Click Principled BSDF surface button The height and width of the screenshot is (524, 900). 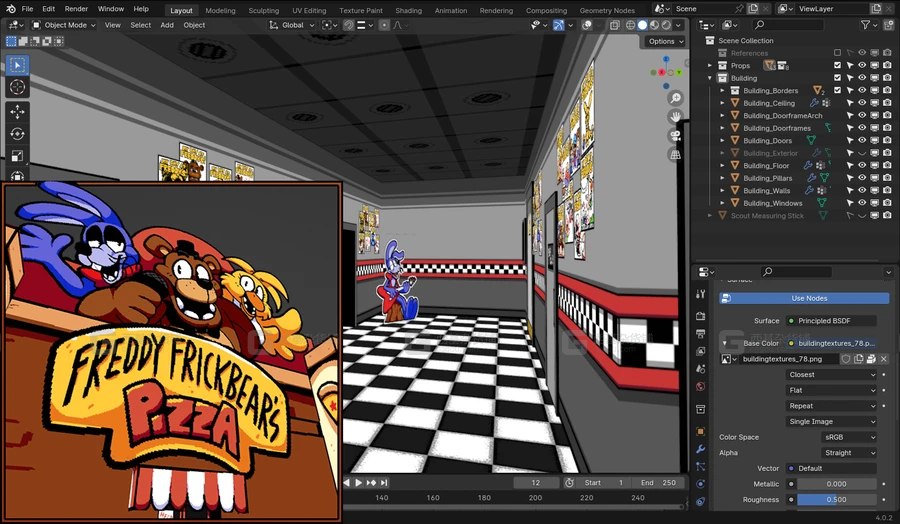click(x=831, y=321)
